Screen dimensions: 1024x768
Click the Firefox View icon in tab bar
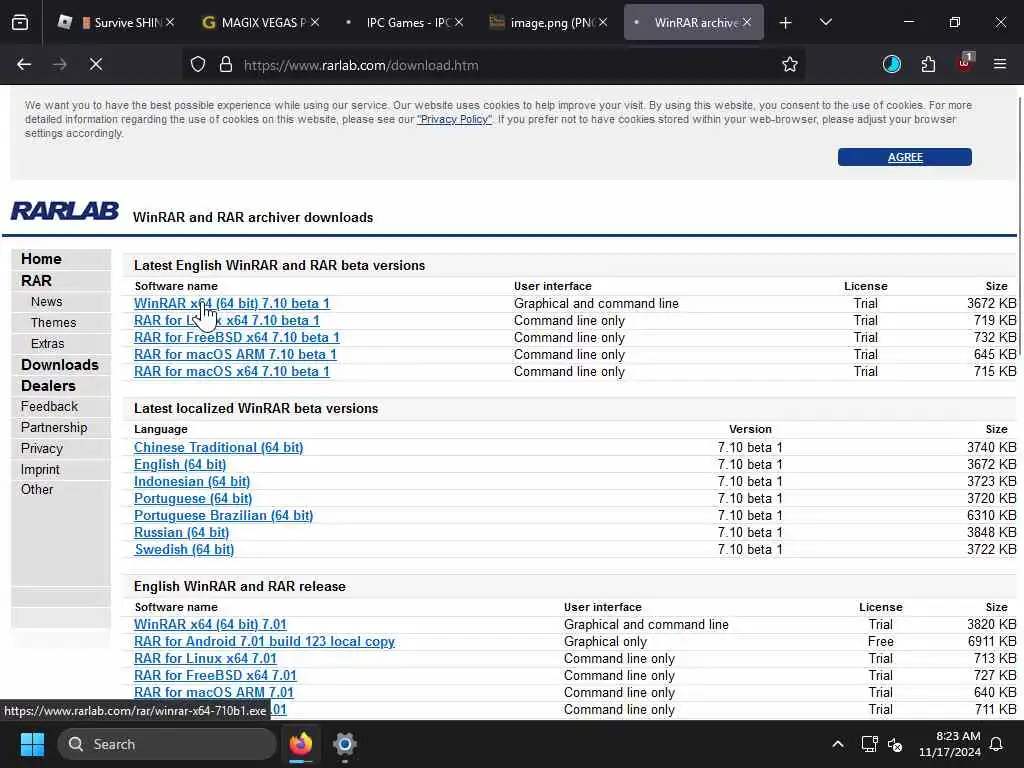click(x=20, y=23)
